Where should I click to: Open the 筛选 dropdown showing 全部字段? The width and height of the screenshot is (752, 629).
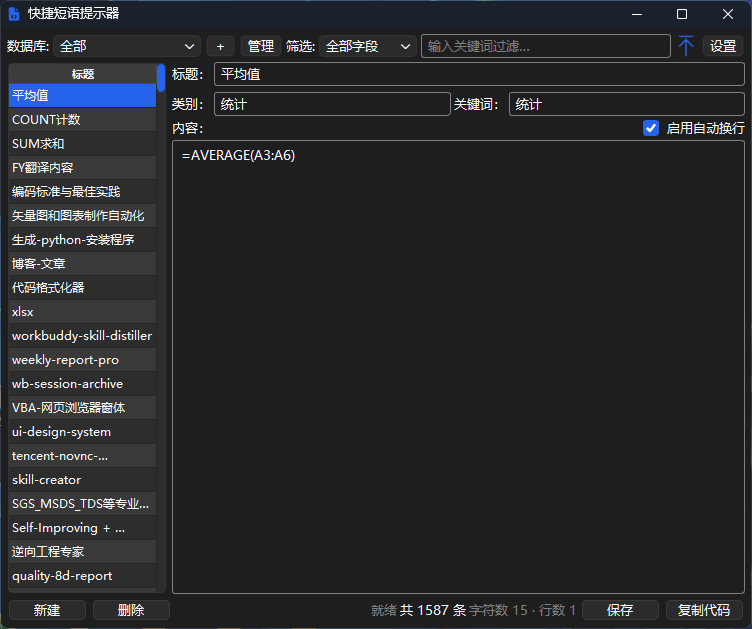click(367, 47)
